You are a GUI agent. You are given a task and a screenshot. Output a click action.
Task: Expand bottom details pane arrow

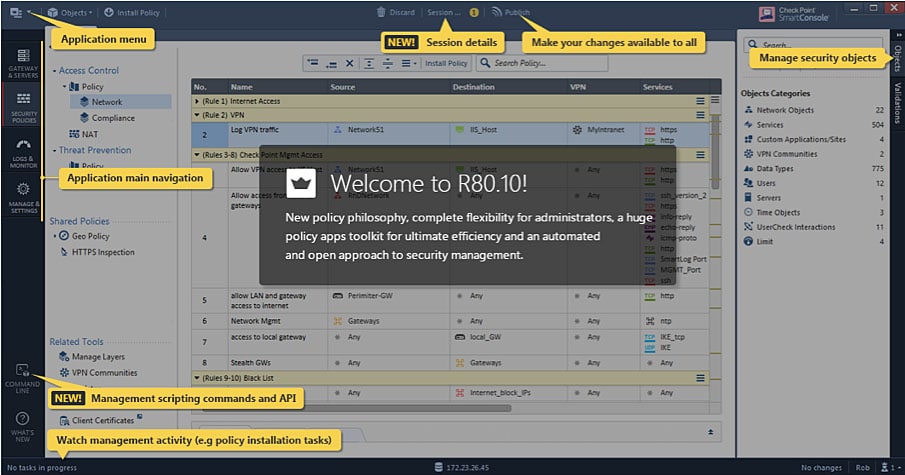710,432
